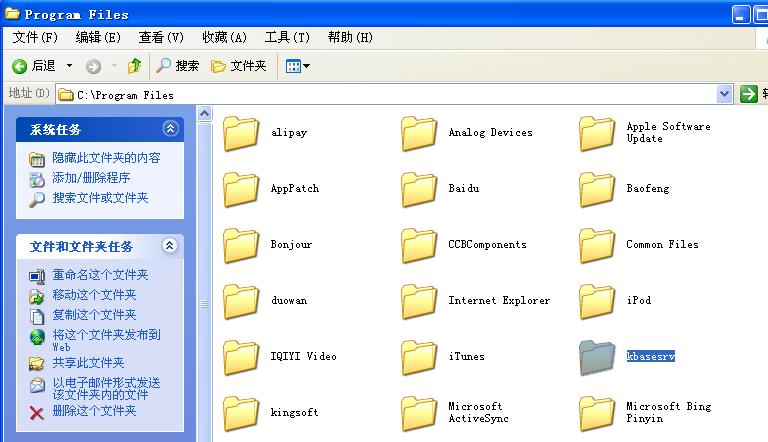This screenshot has height=442, width=768.
Task: Select the iTunes folder icon
Action: pyautogui.click(x=418, y=357)
